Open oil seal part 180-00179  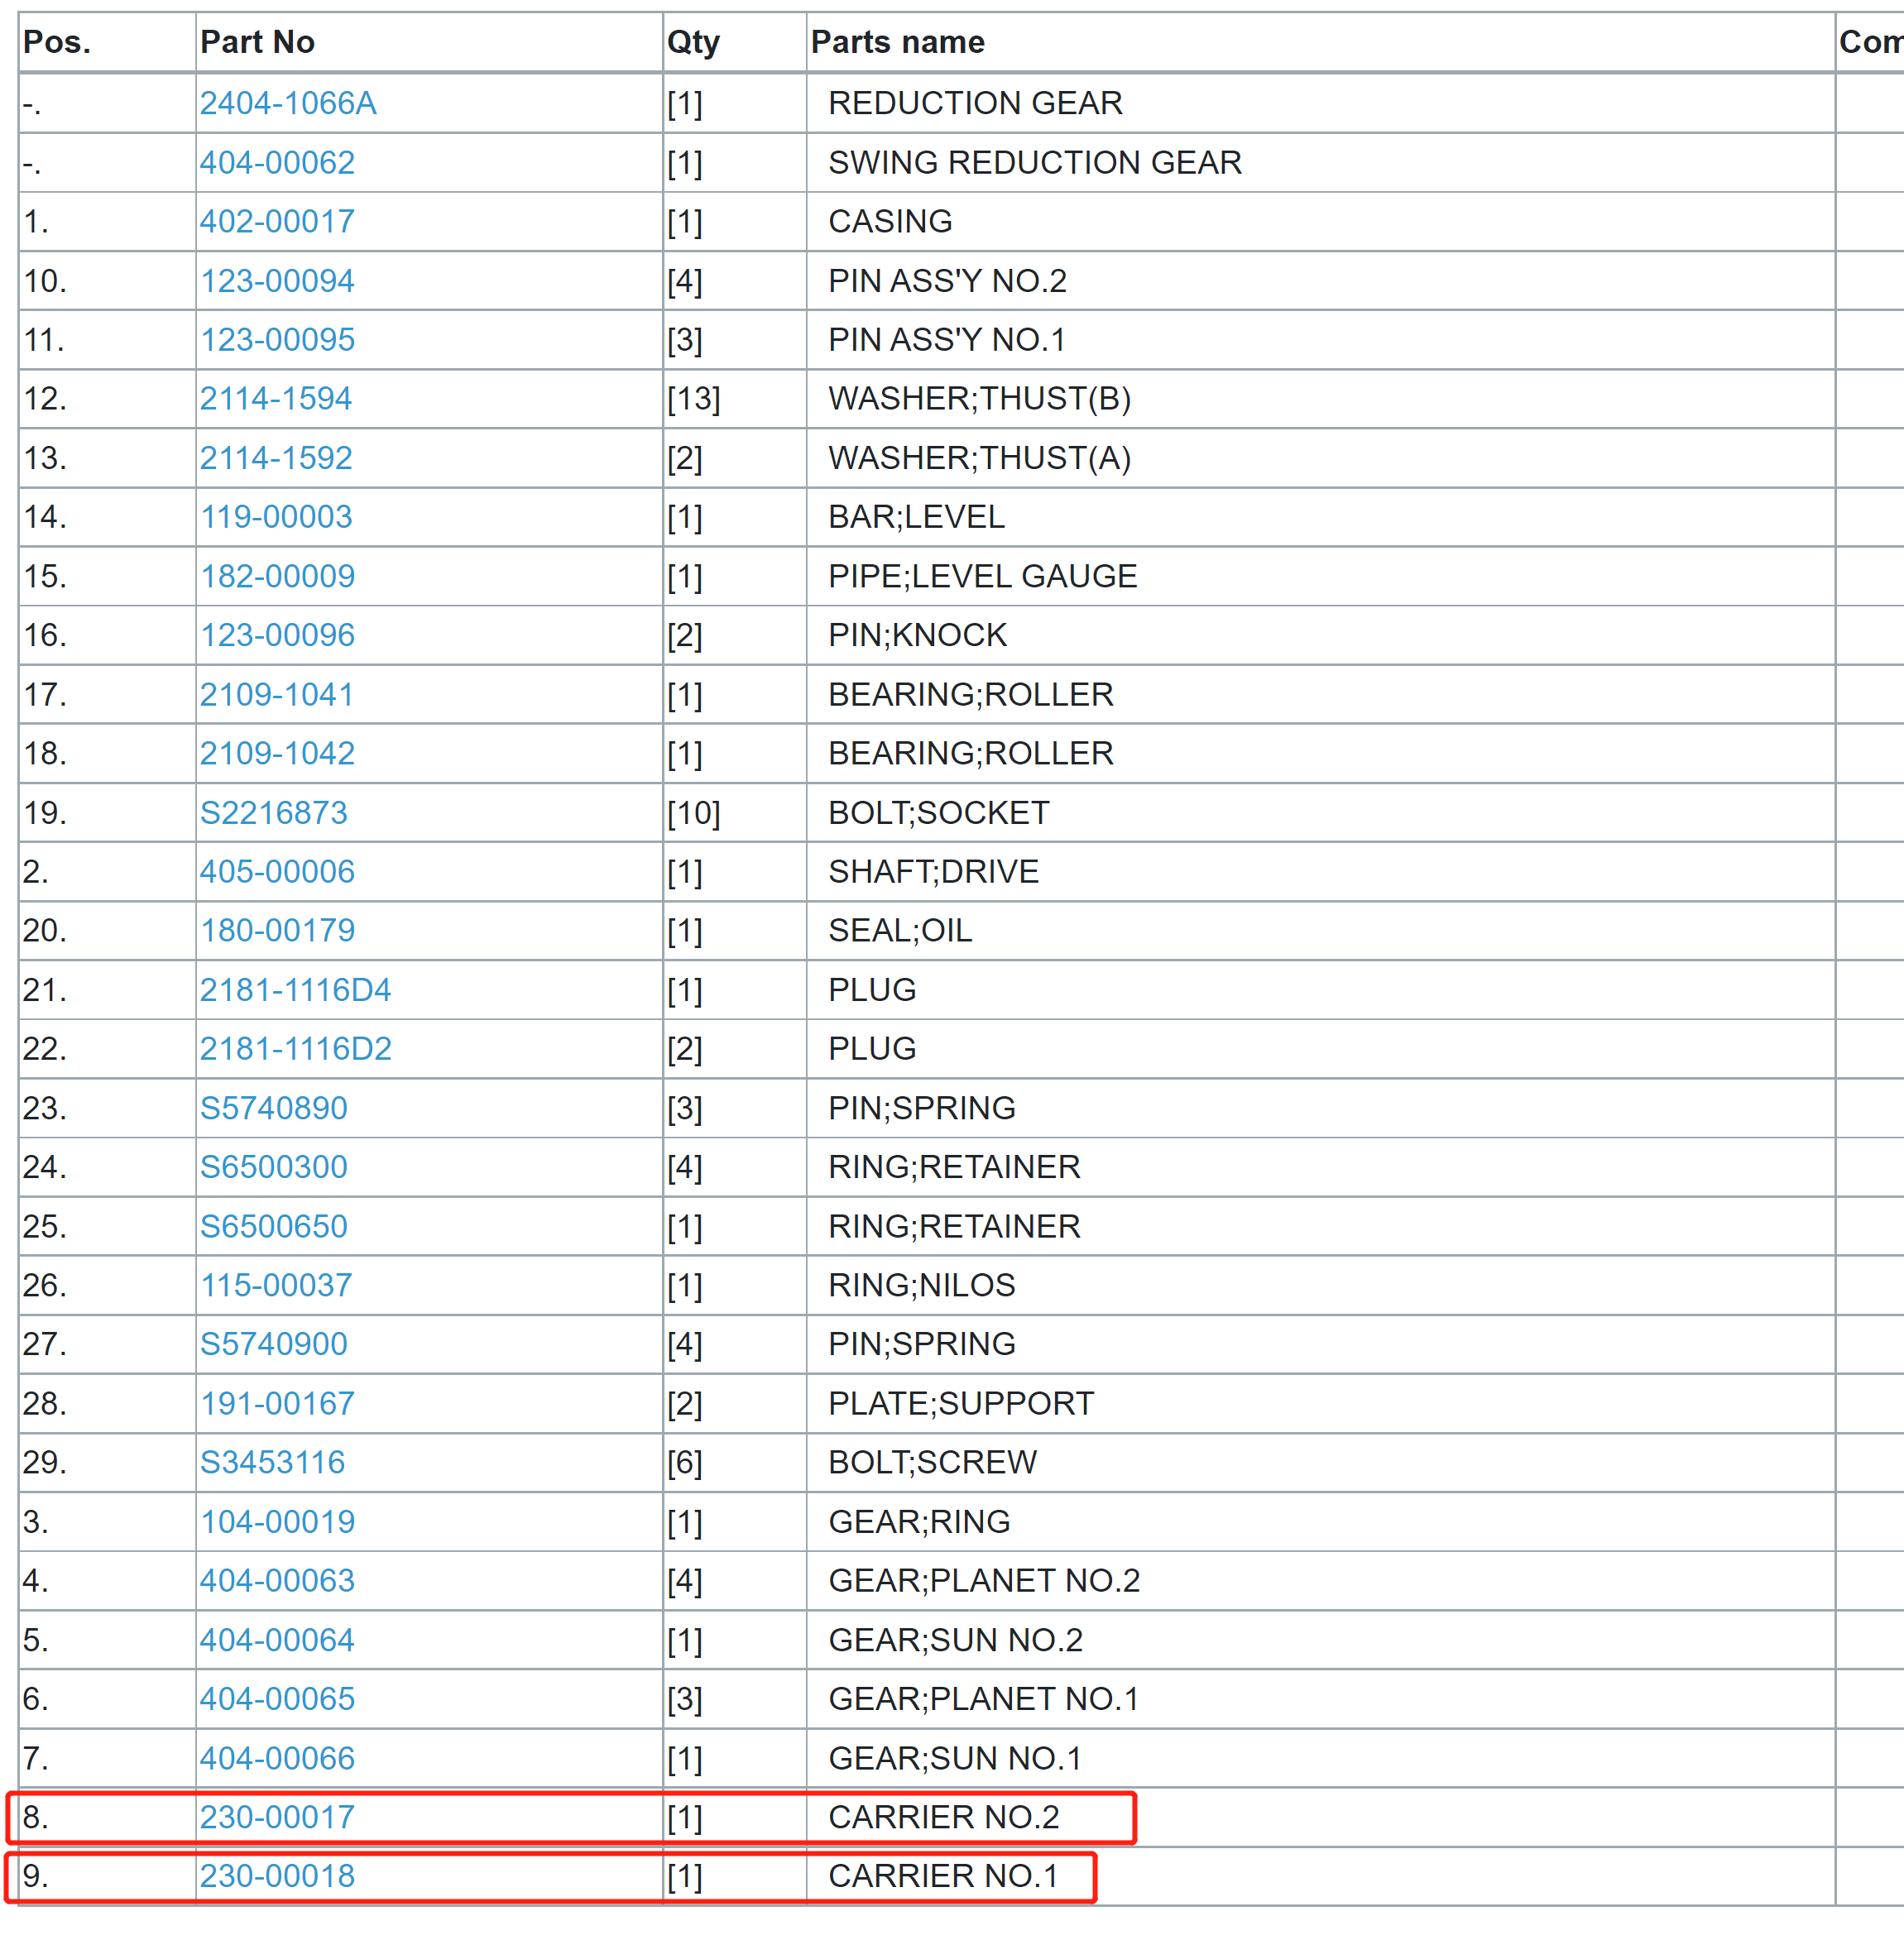pos(277,931)
